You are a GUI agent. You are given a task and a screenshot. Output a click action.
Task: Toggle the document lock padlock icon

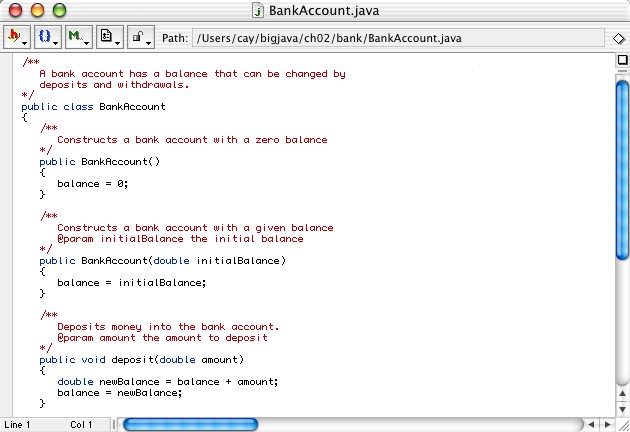[x=137, y=38]
